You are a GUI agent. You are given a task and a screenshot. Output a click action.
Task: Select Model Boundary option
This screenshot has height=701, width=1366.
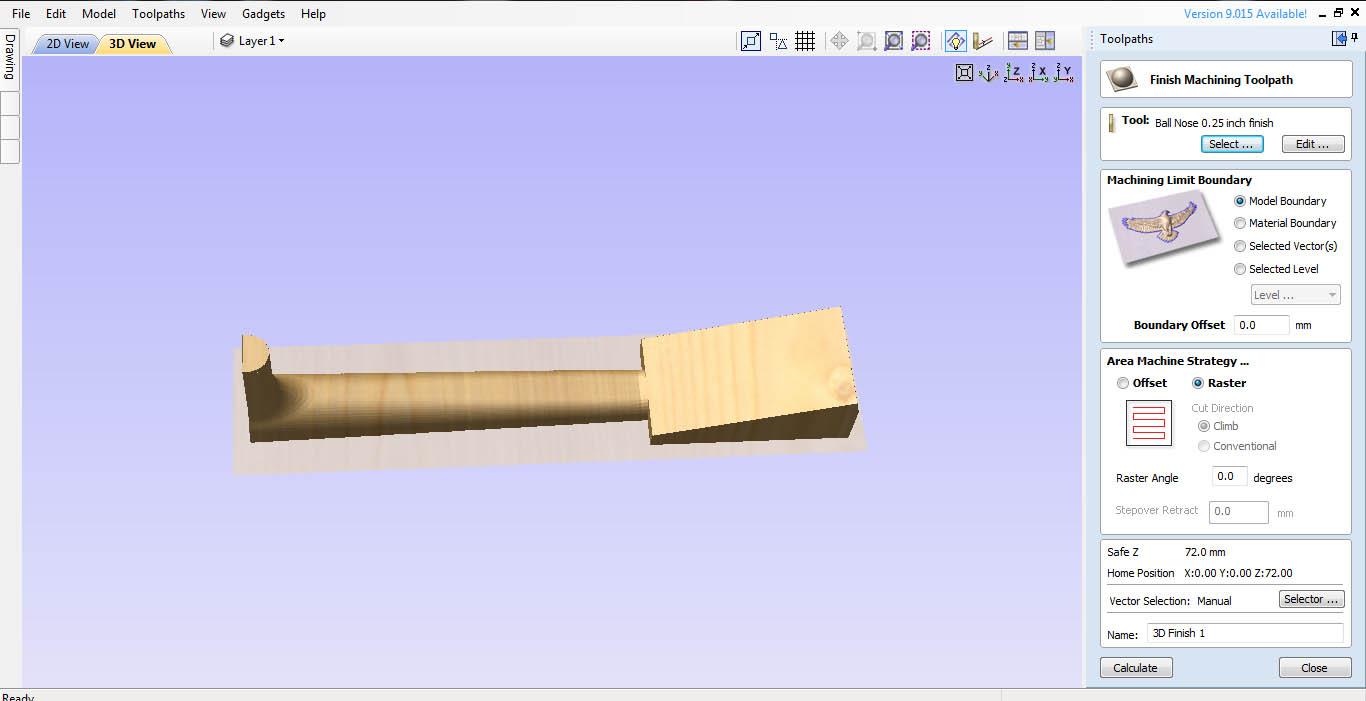(x=1281, y=201)
